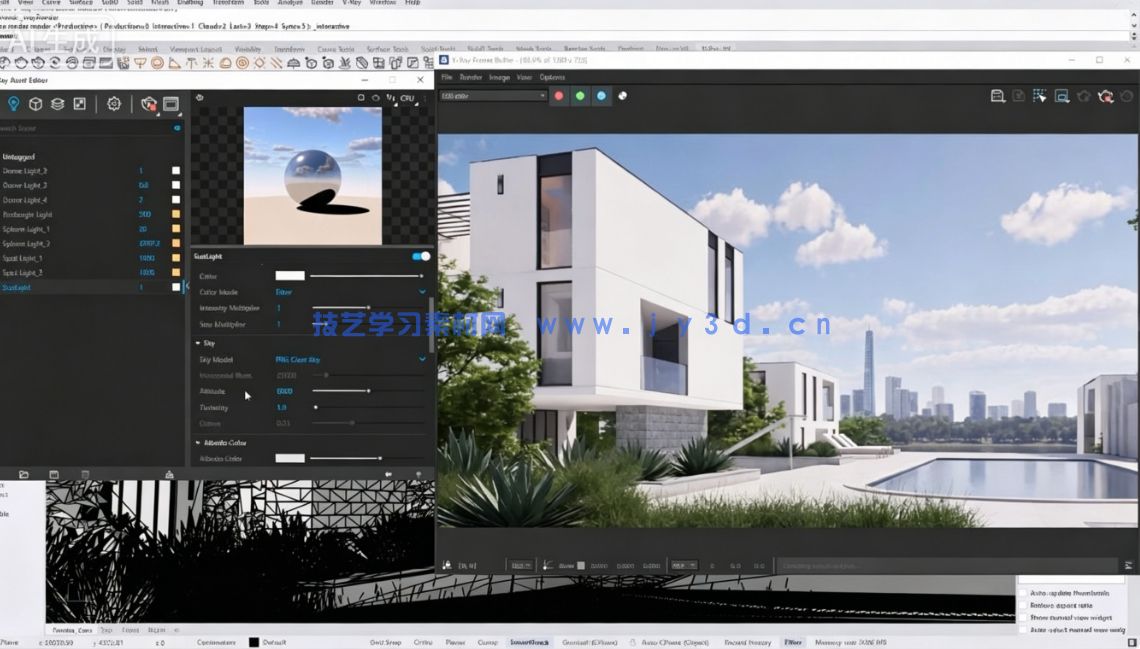
Task: Disable the SunLight enable switch
Action: pos(418,256)
